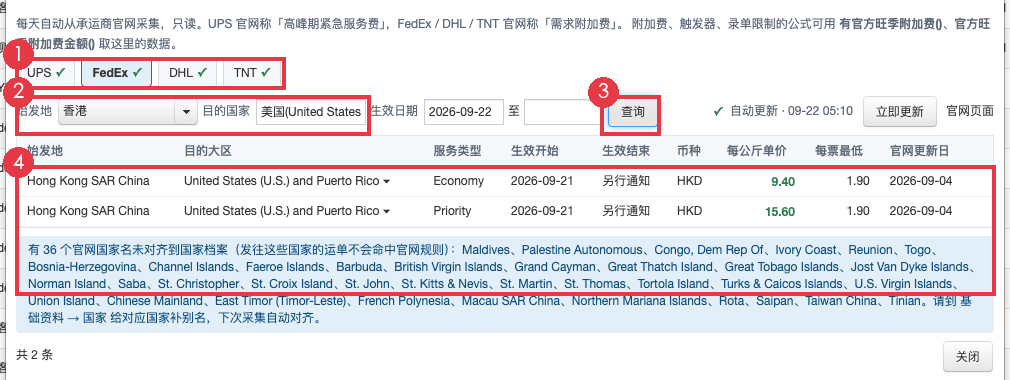The image size is (1010, 380).
Task: Click the 共 2 条 record count
Action: [34, 354]
